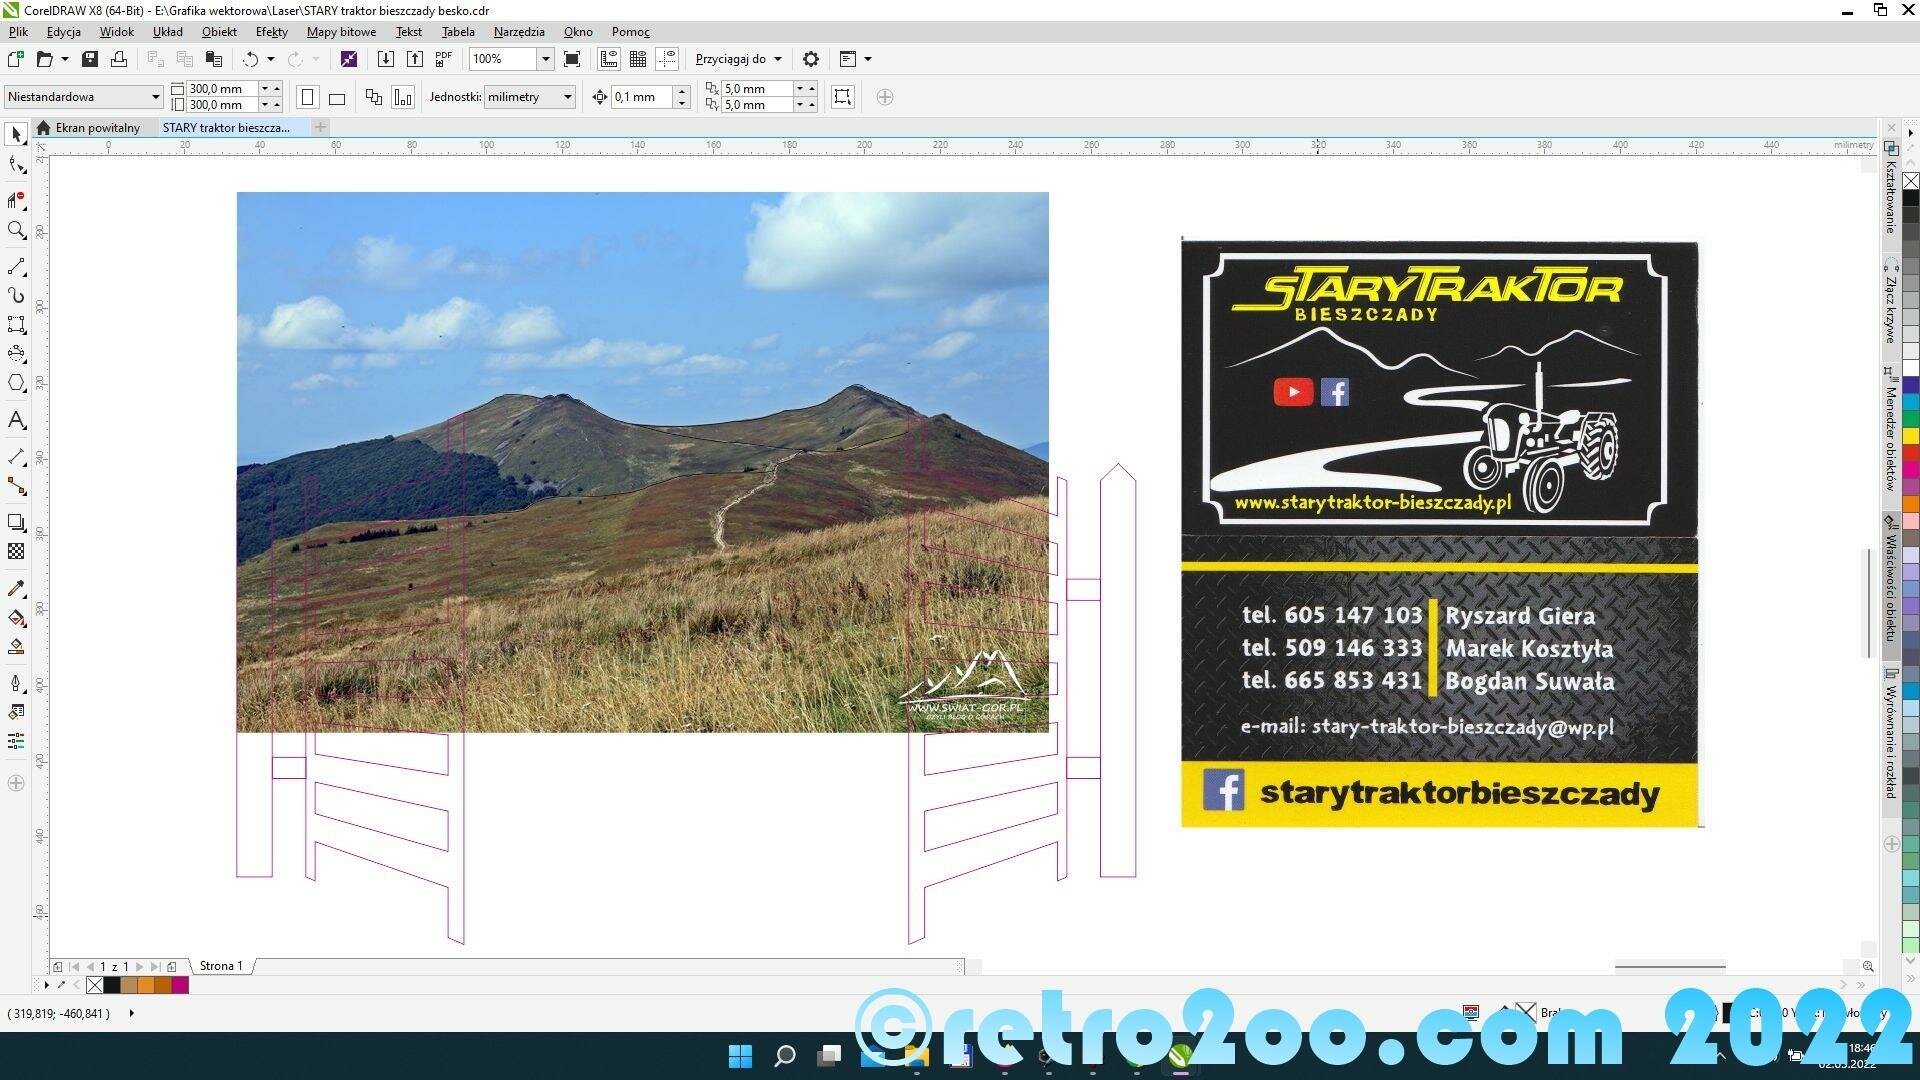
Task: Select the Zoom tool in toolbox
Action: (x=16, y=231)
